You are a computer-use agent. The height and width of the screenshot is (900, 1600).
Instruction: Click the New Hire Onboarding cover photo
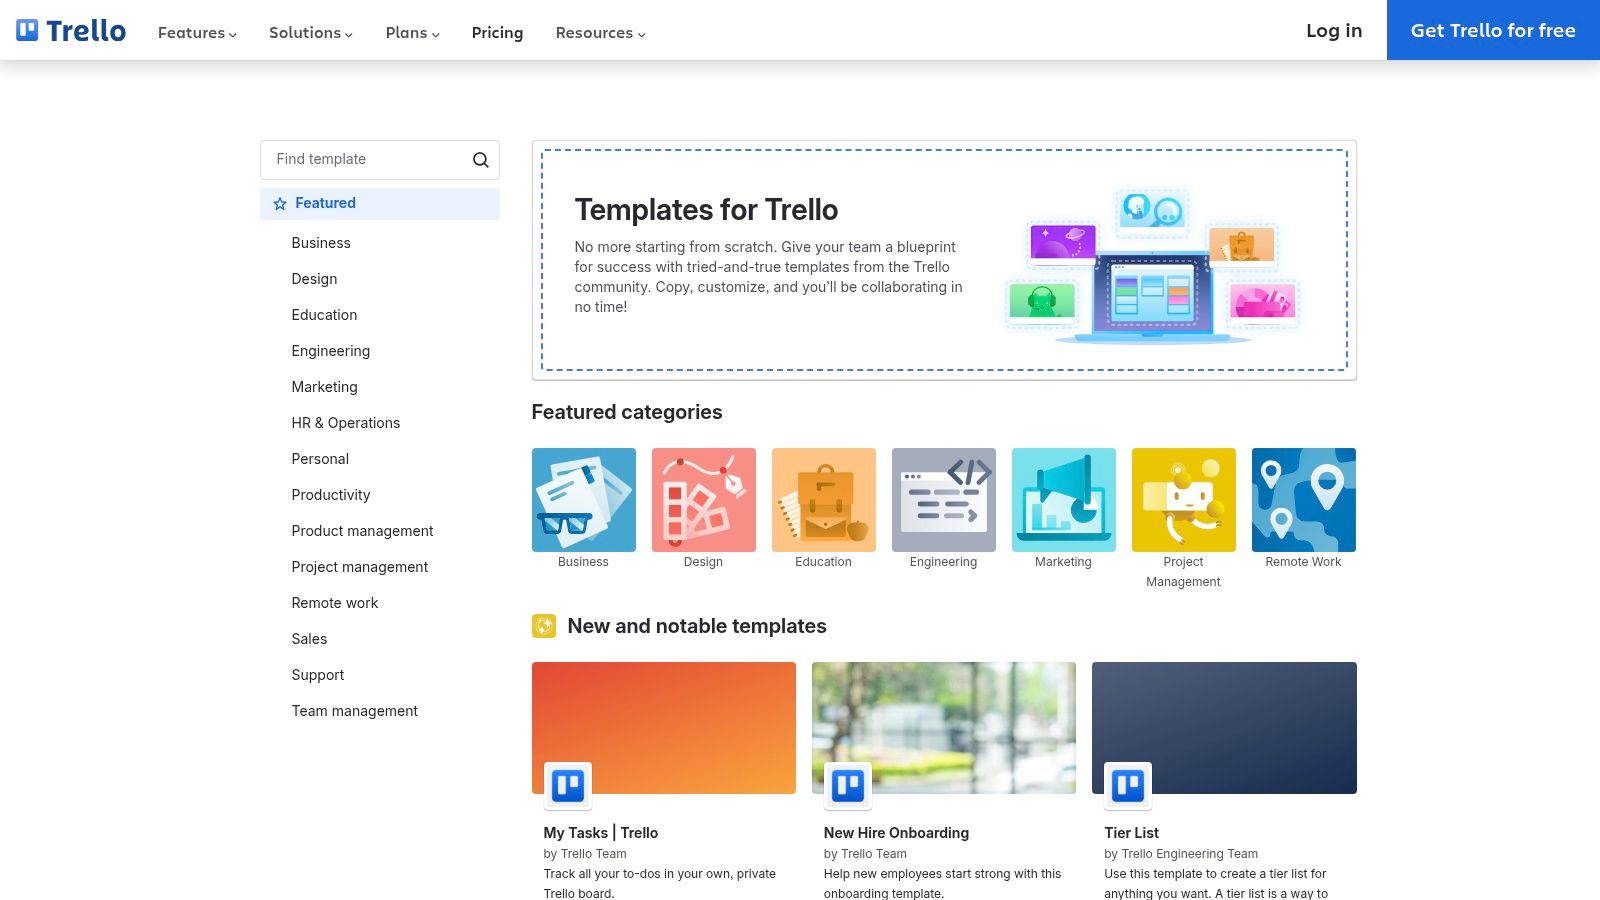pyautogui.click(x=944, y=728)
